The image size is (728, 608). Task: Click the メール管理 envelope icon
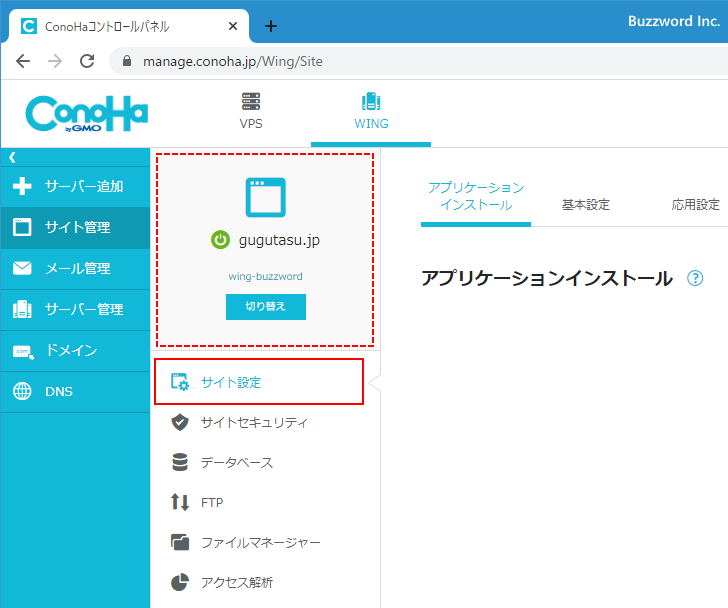[x=22, y=269]
